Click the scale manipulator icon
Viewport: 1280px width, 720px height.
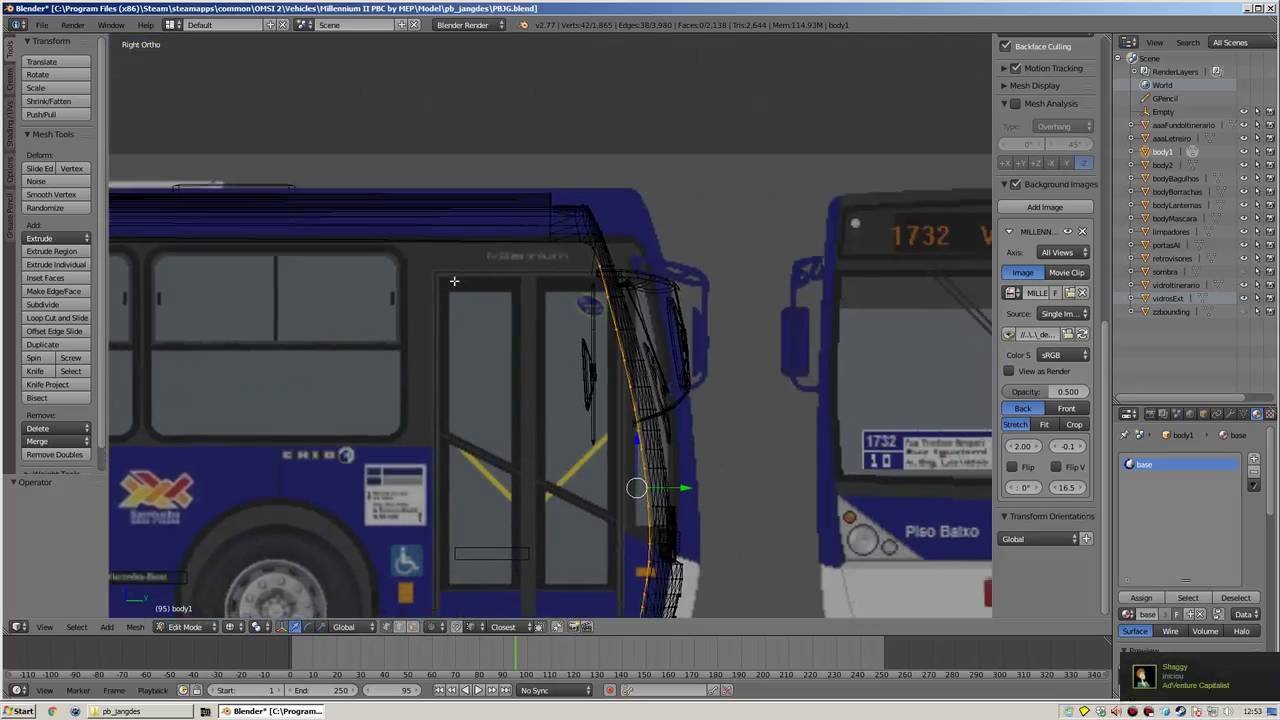pyautogui.click(x=321, y=627)
